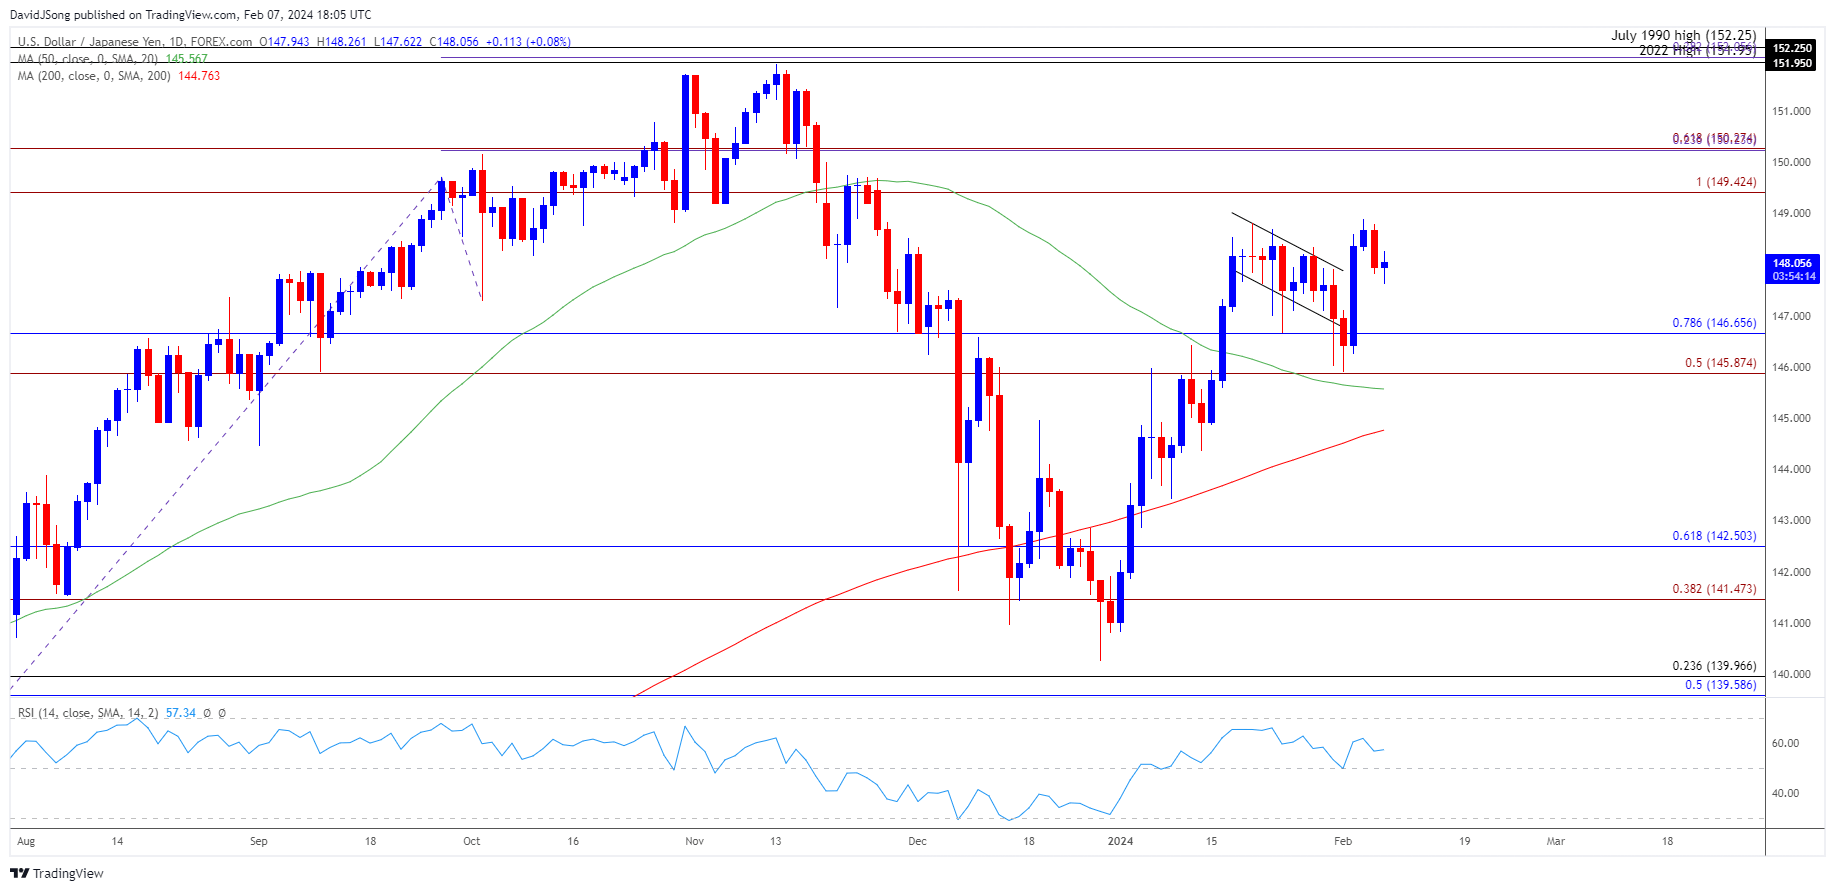Click the 'Feb' date axis label
The height and width of the screenshot is (891, 1835).
click(1343, 841)
